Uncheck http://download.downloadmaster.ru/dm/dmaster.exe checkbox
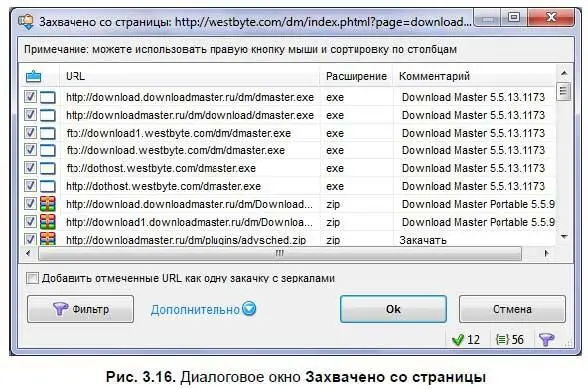Screen dimensions: 588x389 point(30,97)
